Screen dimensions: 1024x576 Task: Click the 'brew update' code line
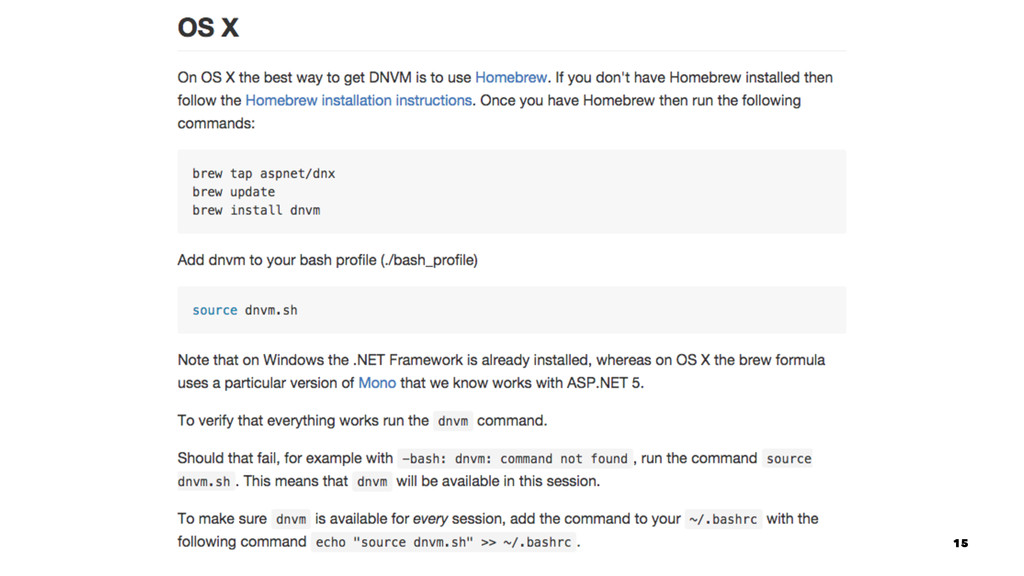(233, 192)
